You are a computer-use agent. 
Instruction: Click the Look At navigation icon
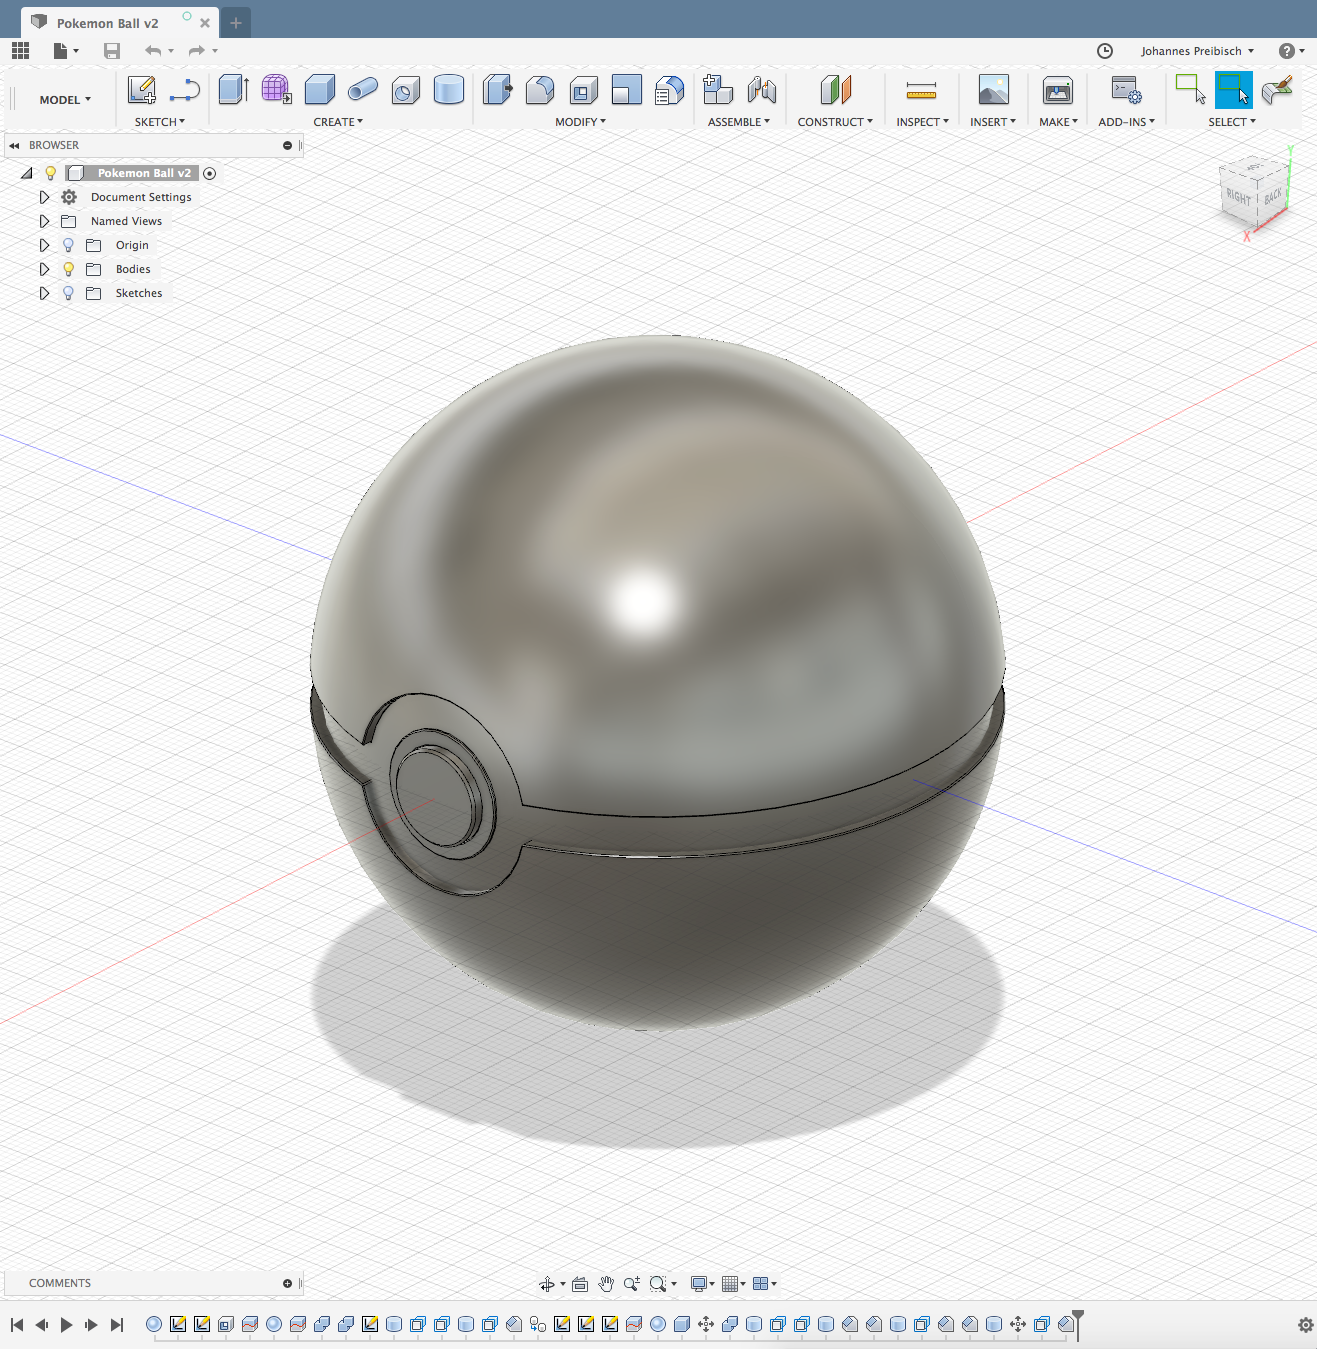click(580, 1284)
